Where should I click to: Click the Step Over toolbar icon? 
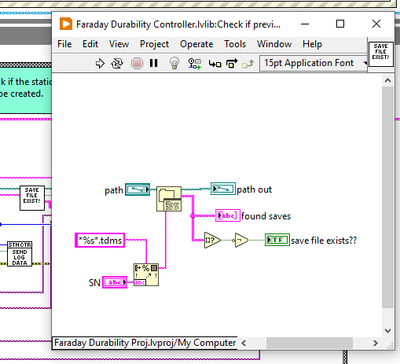click(232, 63)
